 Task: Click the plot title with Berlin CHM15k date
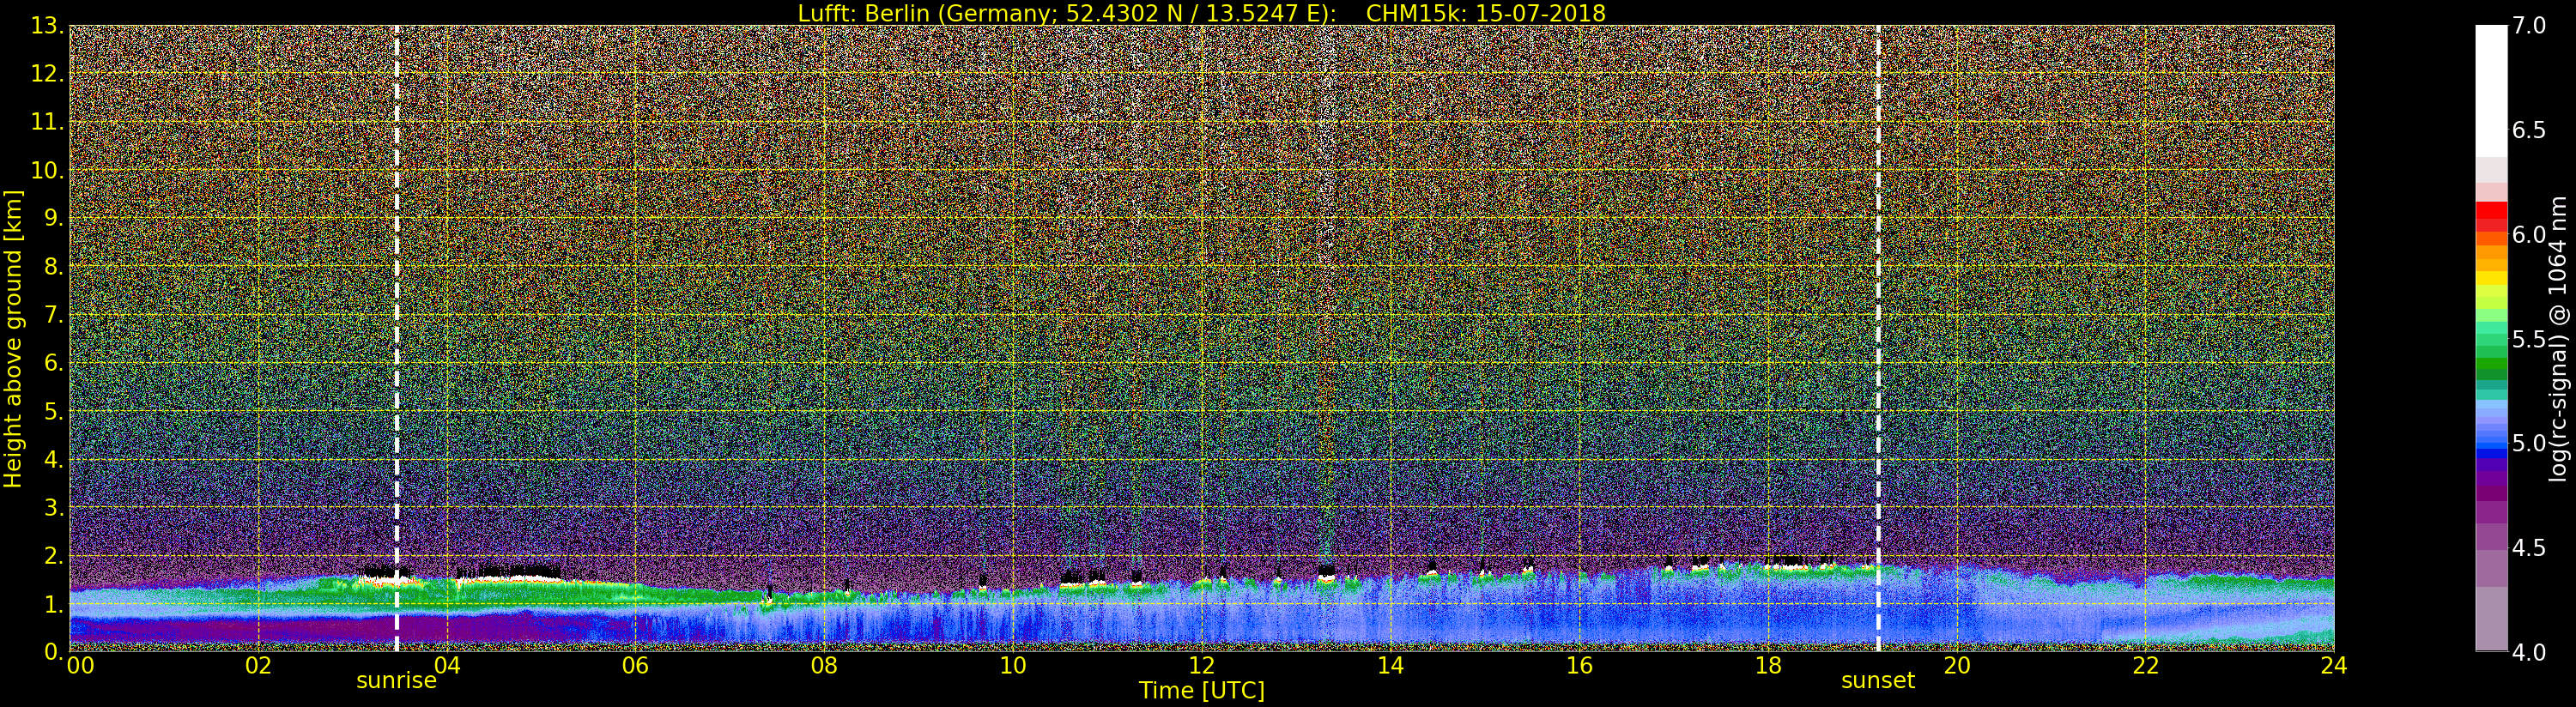pyautogui.click(x=1201, y=13)
